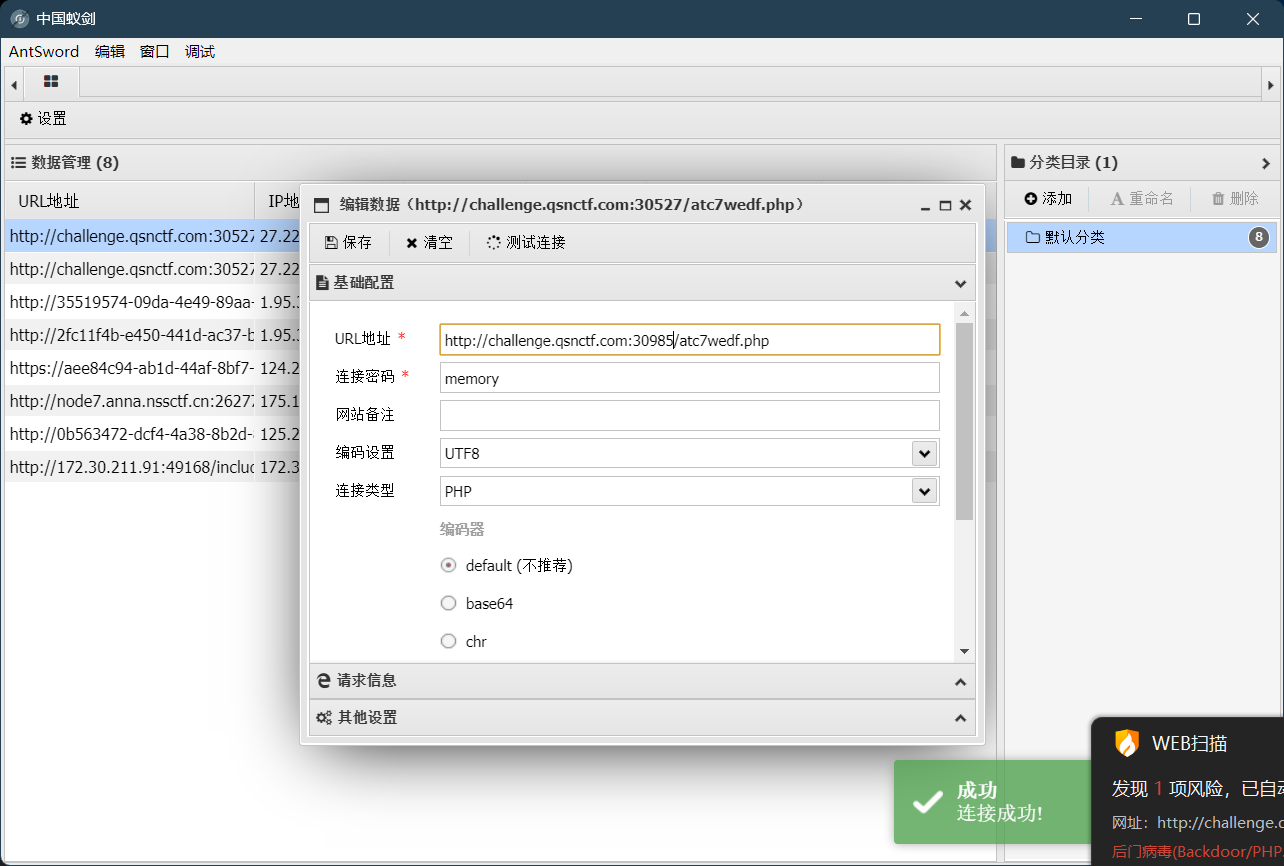1284x866 pixels.
Task: Maximize the 编辑数据 dialog
Action: click(x=946, y=205)
